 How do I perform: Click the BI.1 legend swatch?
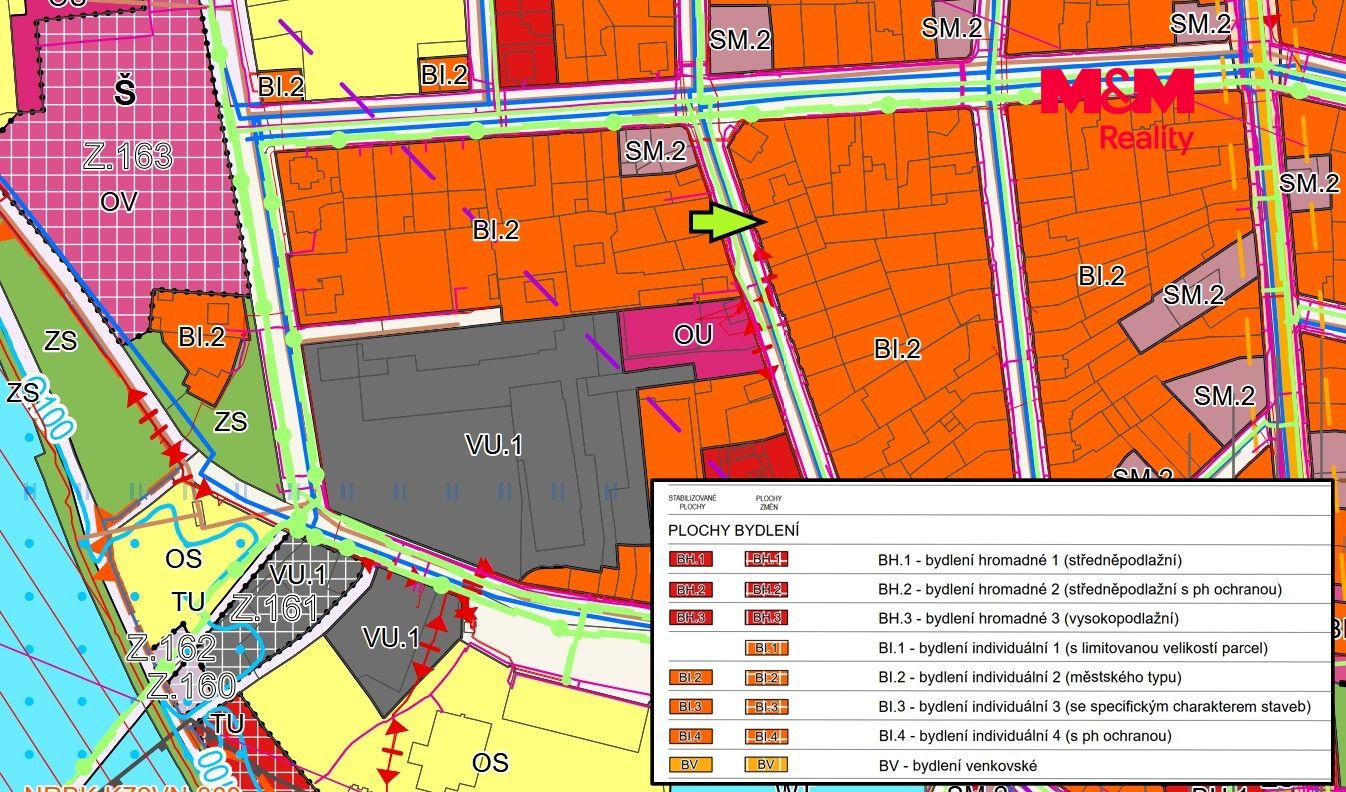(x=766, y=648)
